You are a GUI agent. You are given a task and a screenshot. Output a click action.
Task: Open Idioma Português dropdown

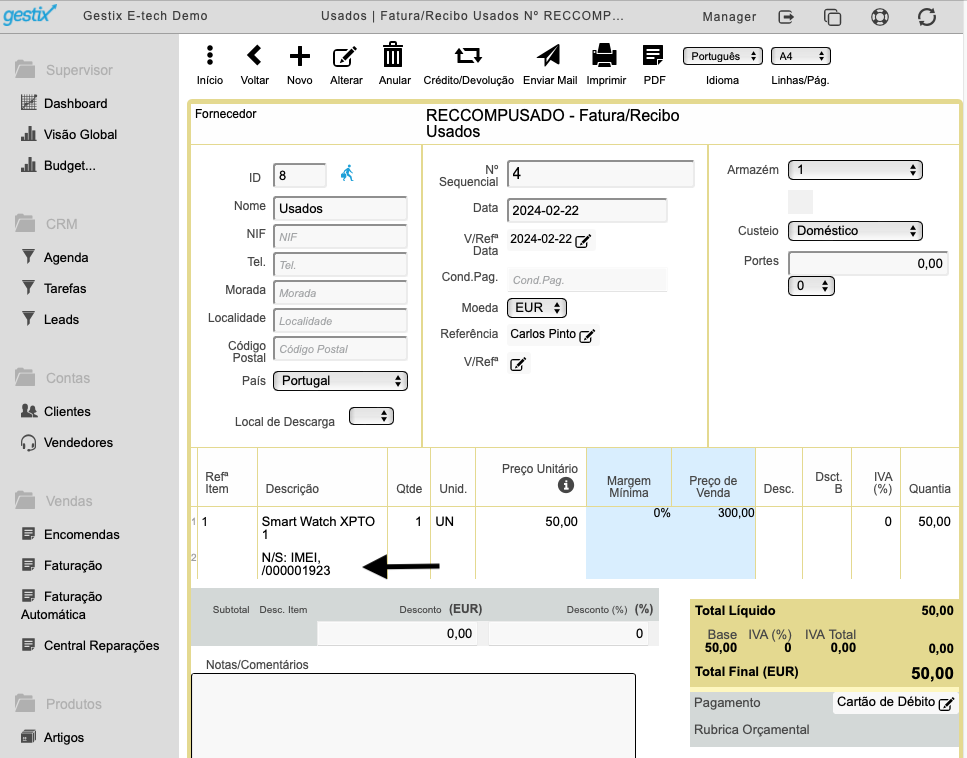[723, 56]
